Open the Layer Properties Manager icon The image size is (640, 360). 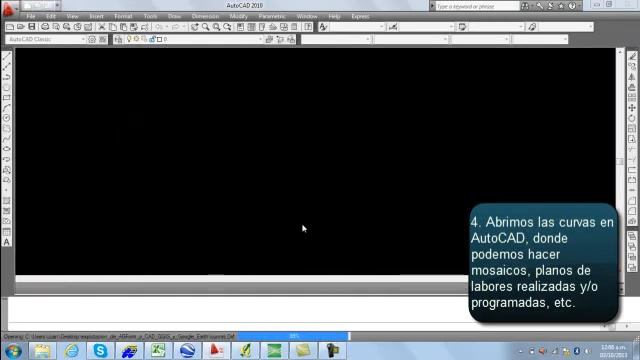(118, 39)
